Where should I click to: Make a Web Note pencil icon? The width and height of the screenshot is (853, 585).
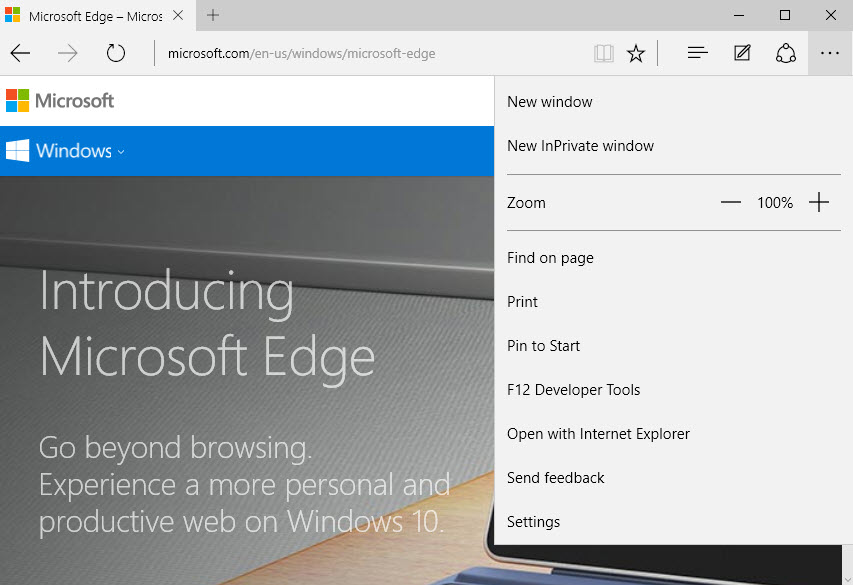(742, 53)
